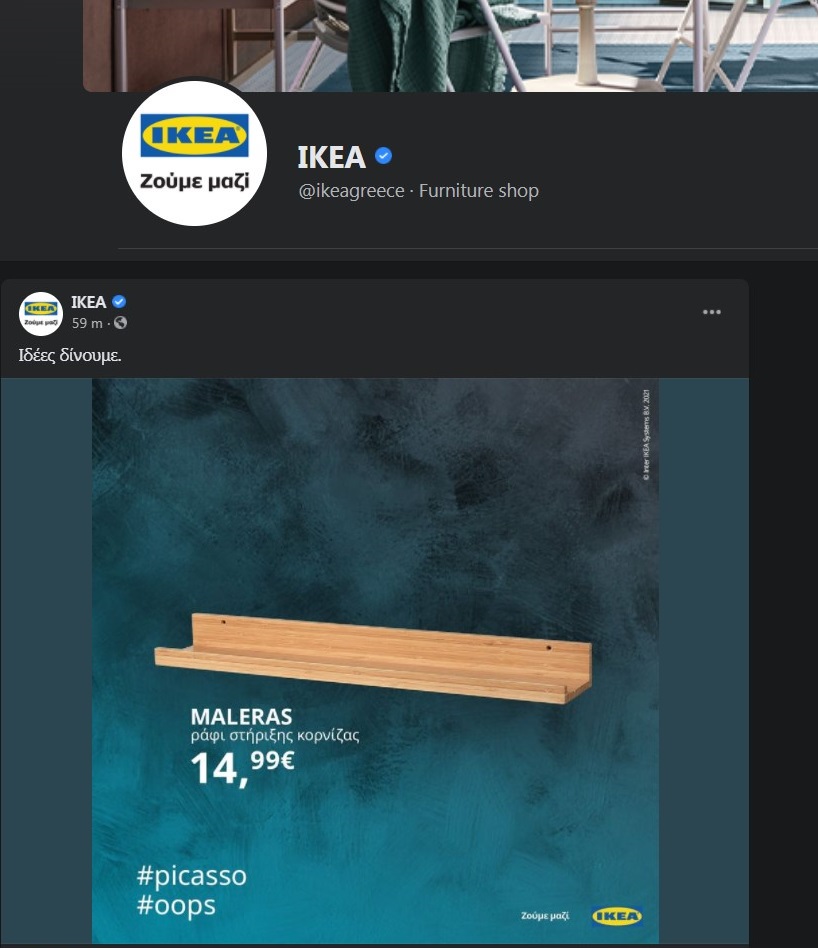Click the verified badge beside the page title

coord(384,156)
